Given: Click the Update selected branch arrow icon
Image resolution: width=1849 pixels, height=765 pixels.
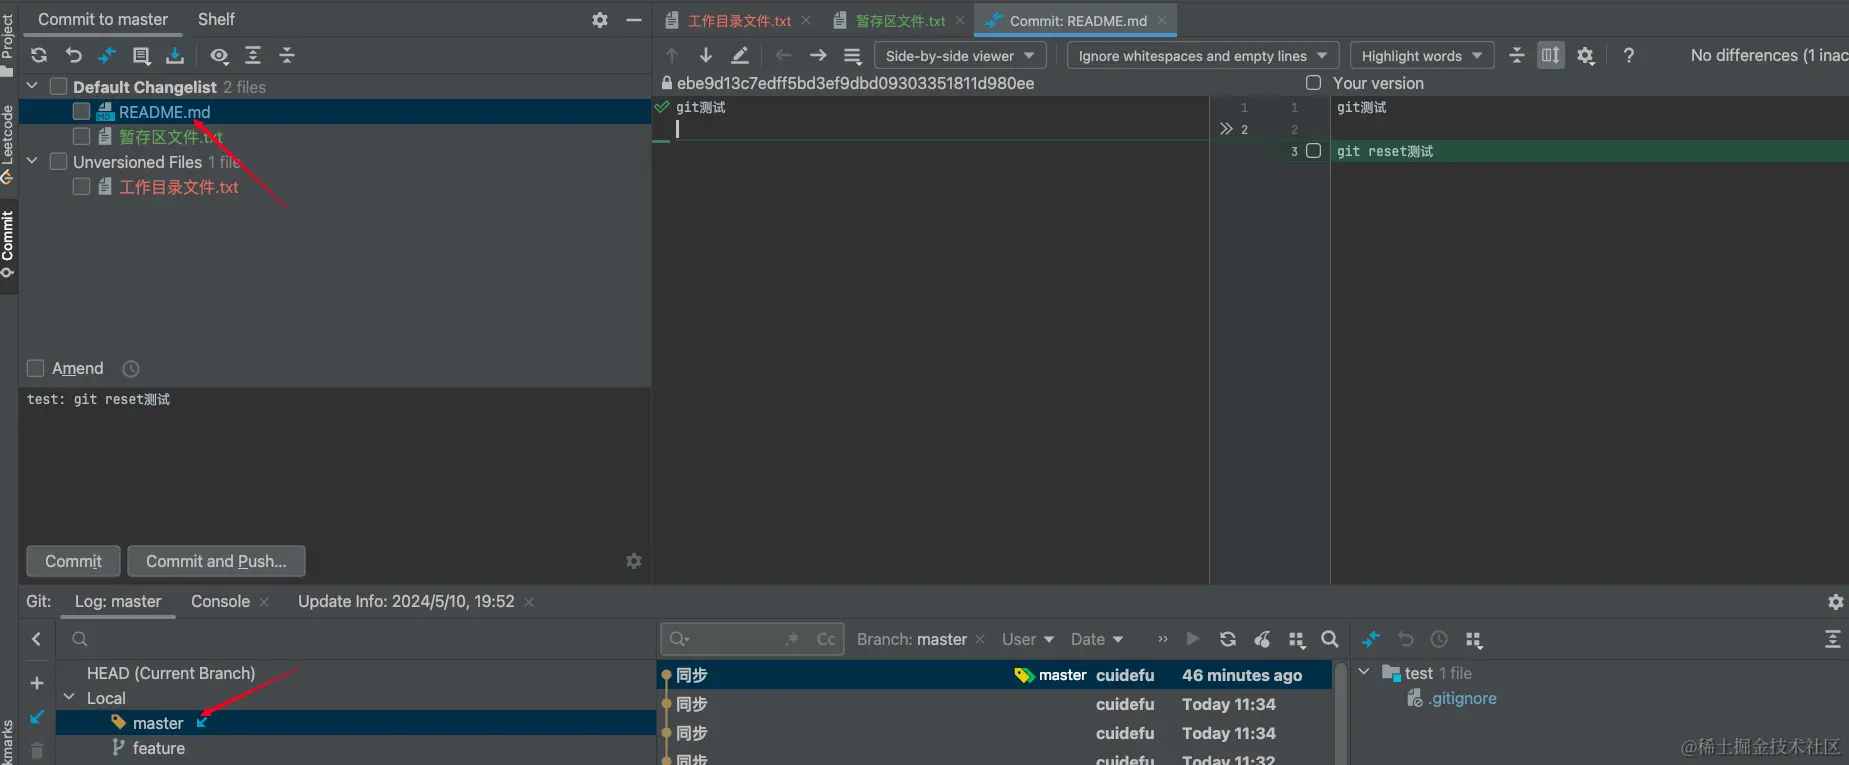Looking at the screenshot, I should (37, 718).
